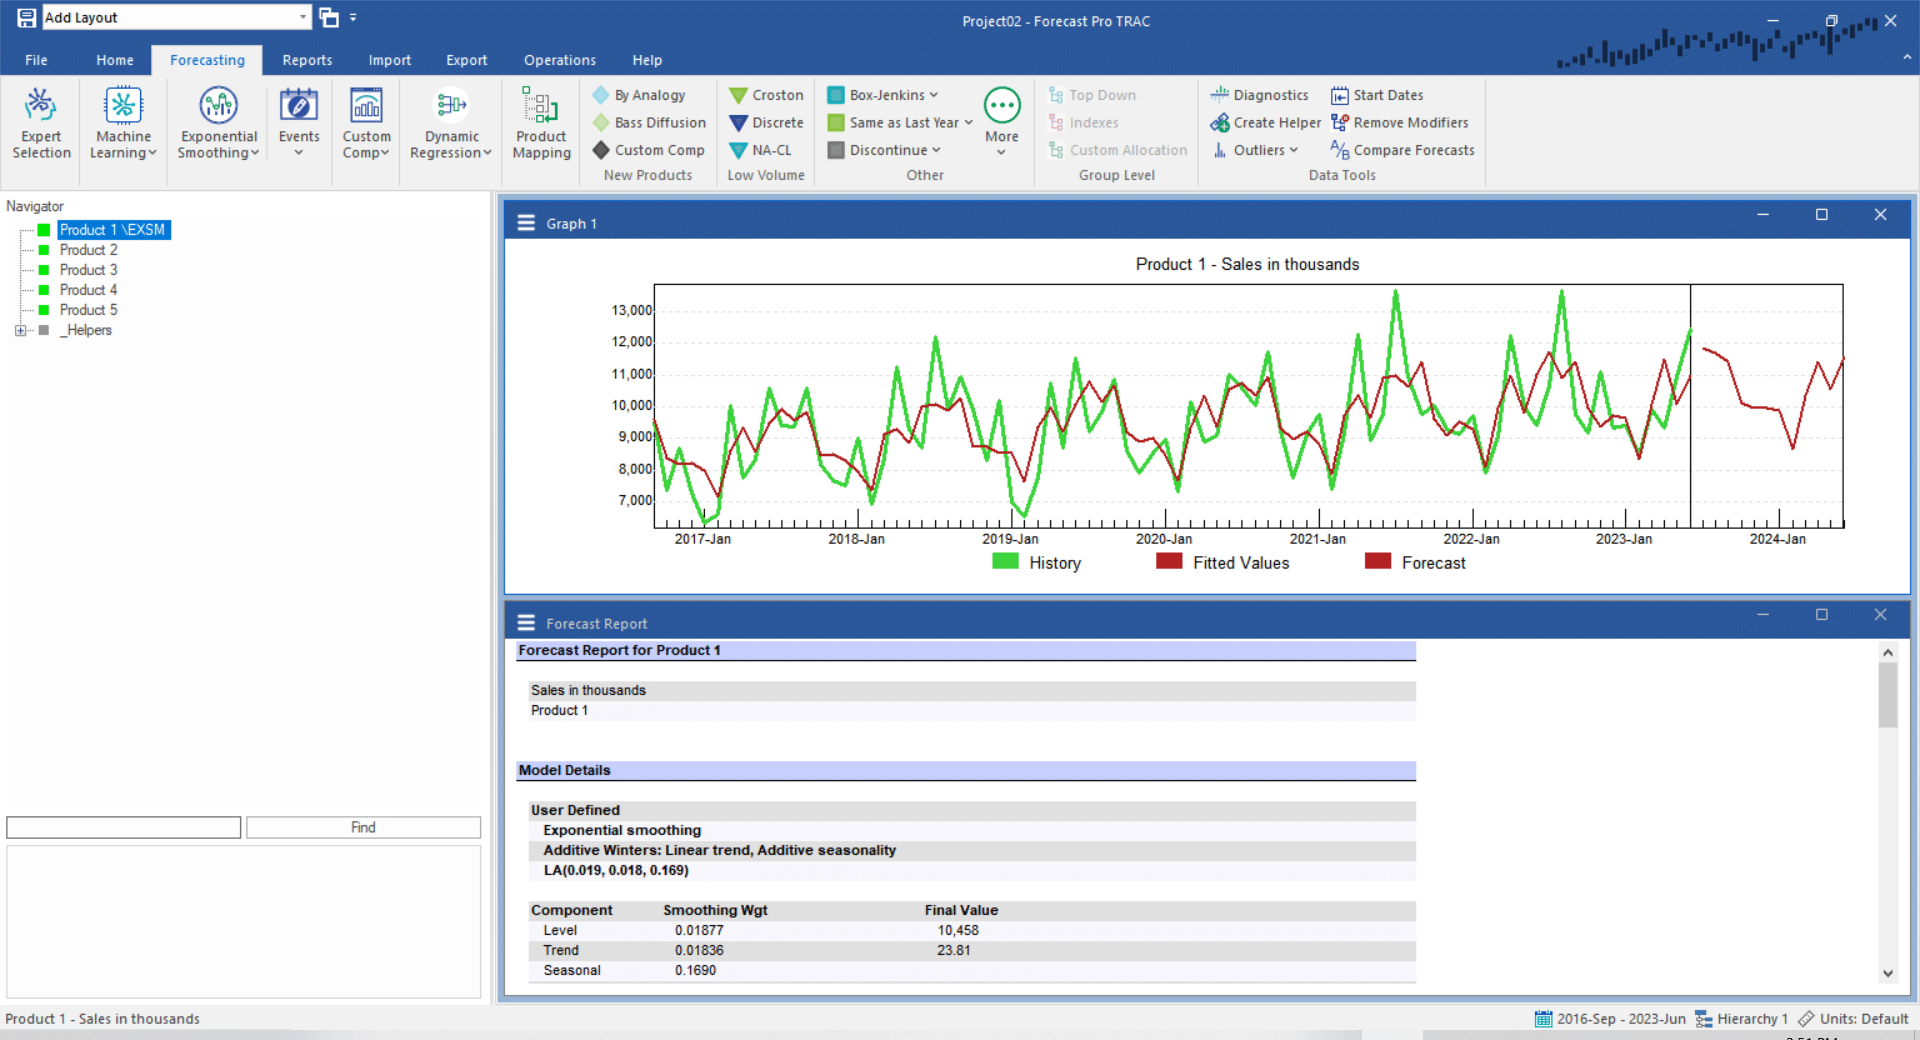
Task: Select Custom Comp under New Products
Action: tap(649, 150)
